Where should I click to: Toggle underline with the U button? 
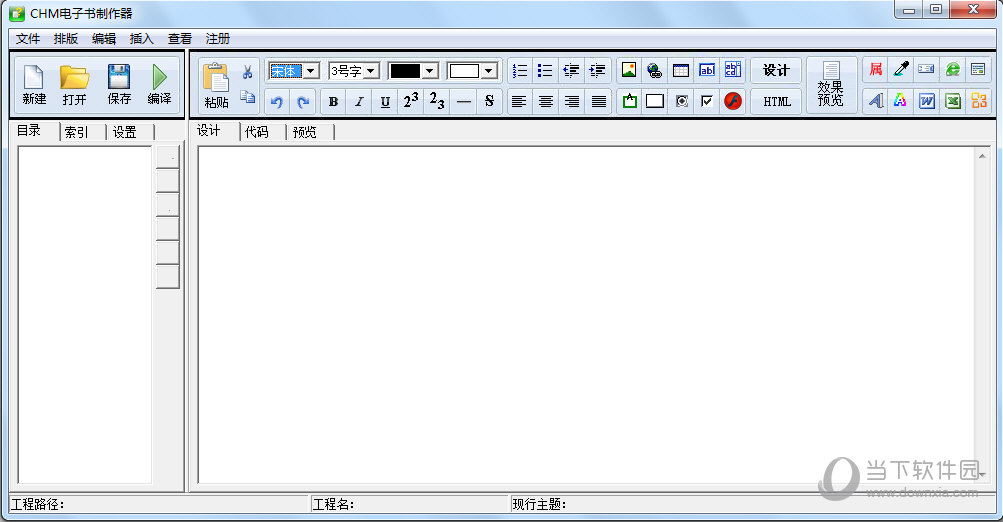tap(385, 101)
